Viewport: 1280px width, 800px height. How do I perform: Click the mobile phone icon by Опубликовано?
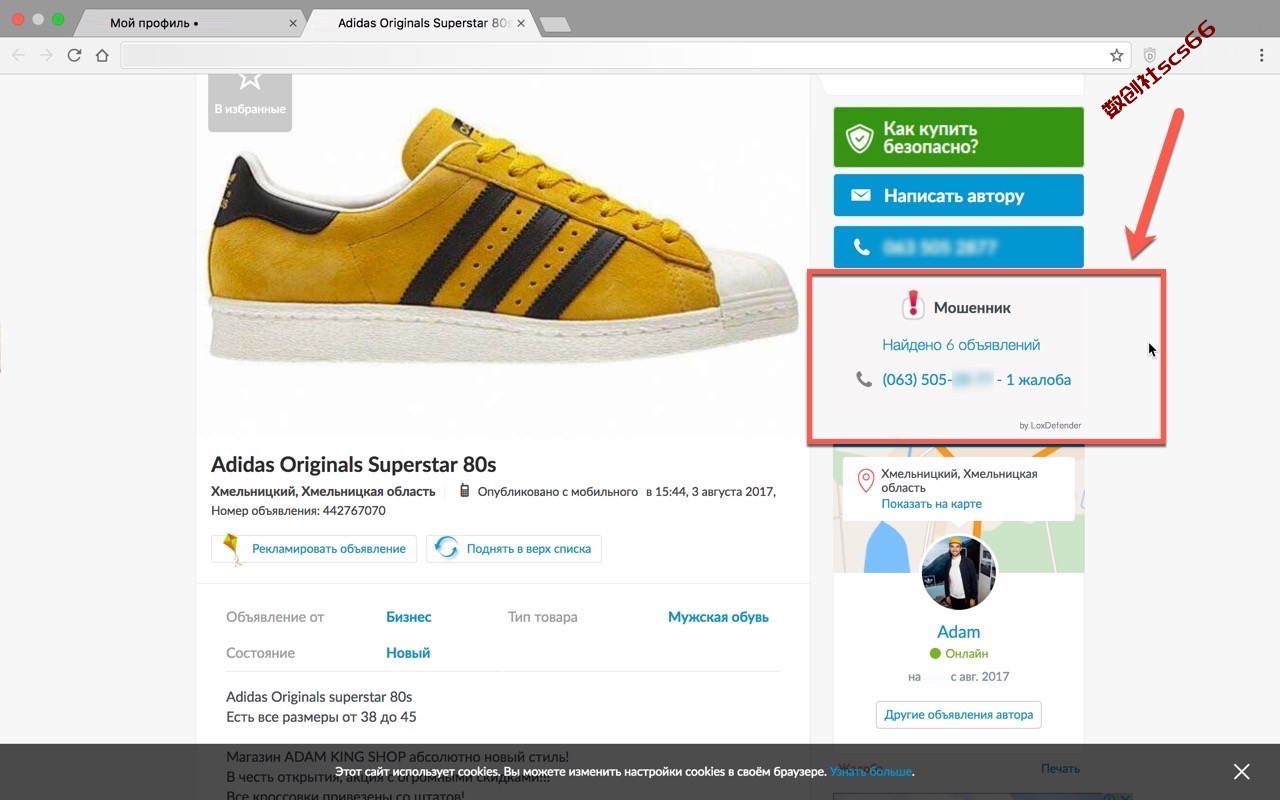(464, 491)
